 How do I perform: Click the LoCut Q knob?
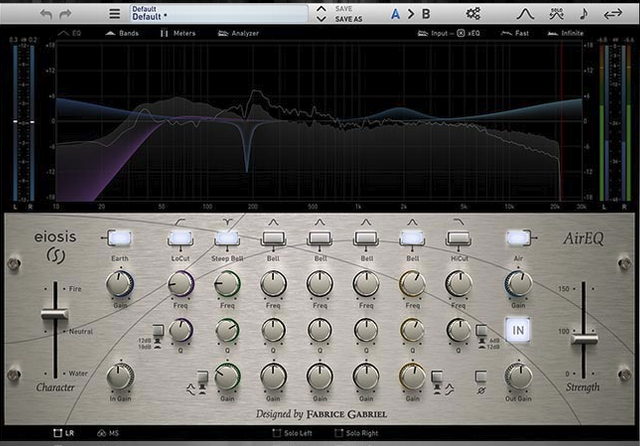coord(180,330)
